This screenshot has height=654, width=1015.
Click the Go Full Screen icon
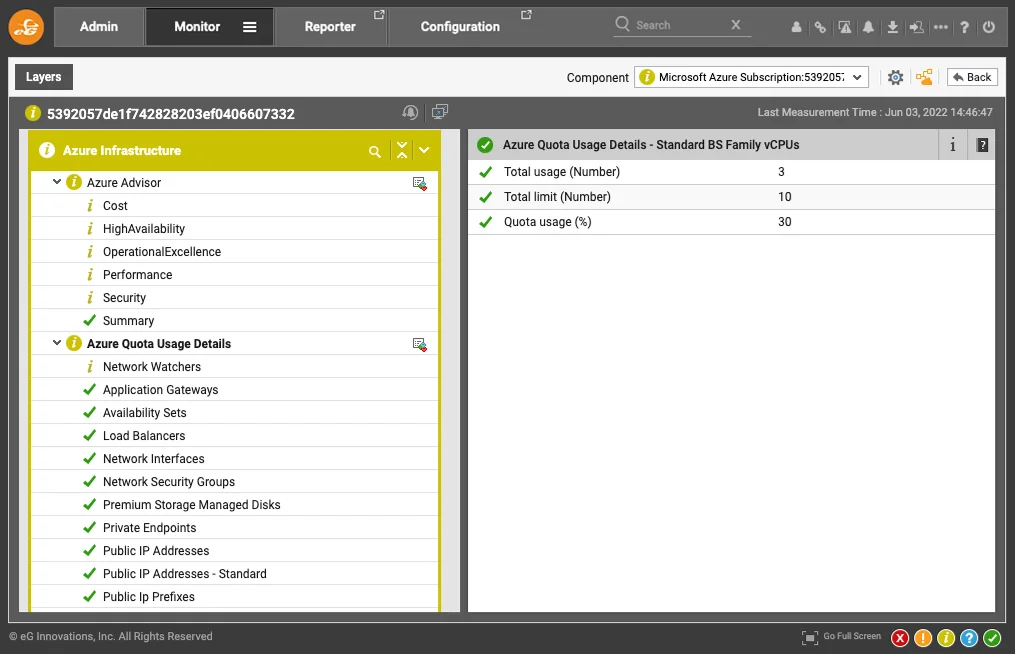click(x=810, y=638)
